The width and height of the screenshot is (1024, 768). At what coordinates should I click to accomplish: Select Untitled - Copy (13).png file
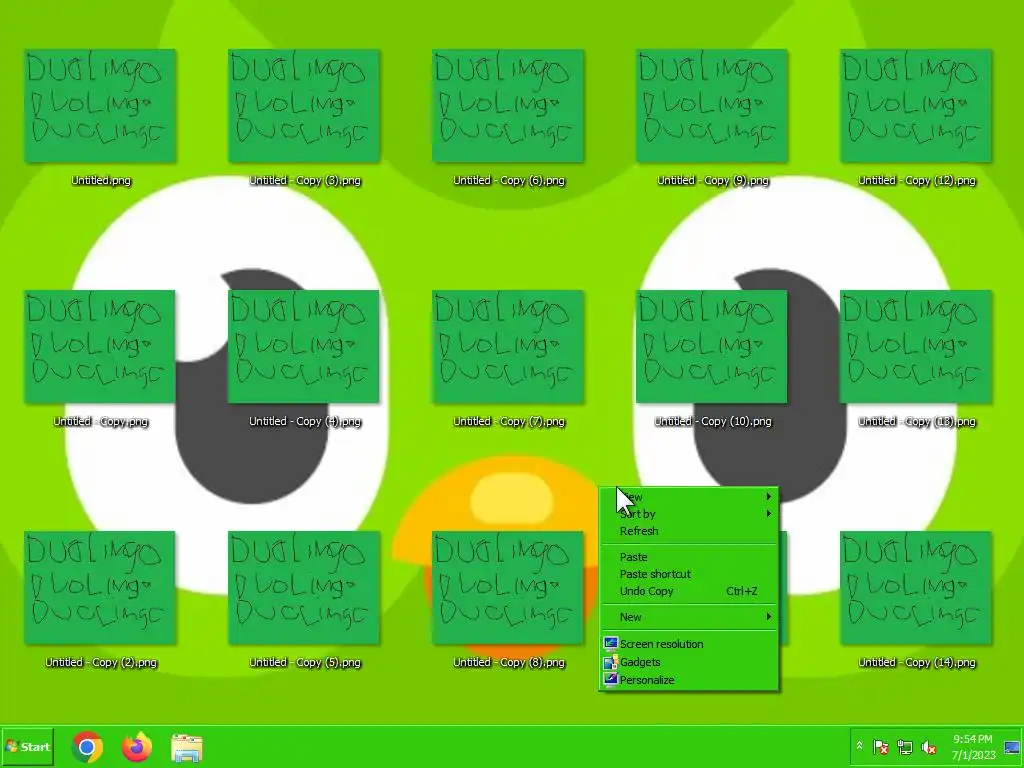[916, 359]
